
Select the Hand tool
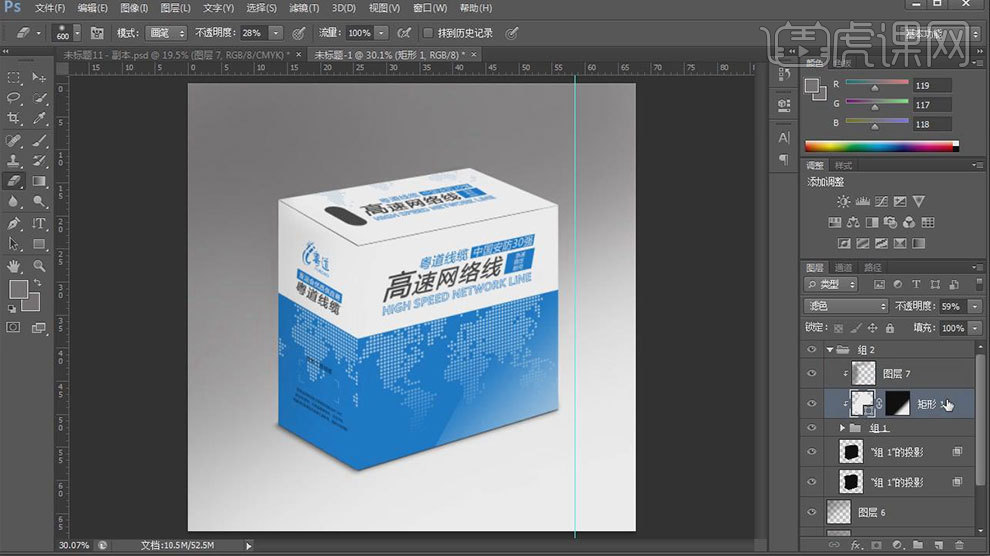(13, 266)
